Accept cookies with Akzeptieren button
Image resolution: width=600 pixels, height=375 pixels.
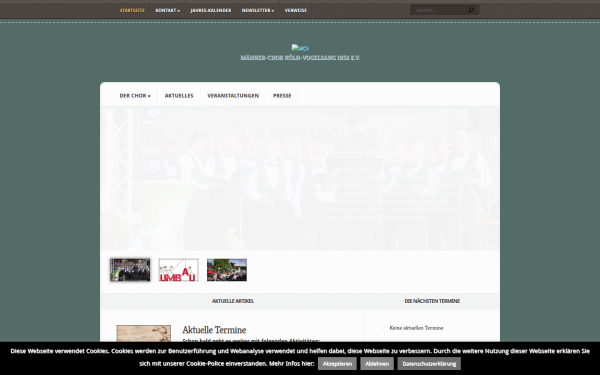pos(337,364)
